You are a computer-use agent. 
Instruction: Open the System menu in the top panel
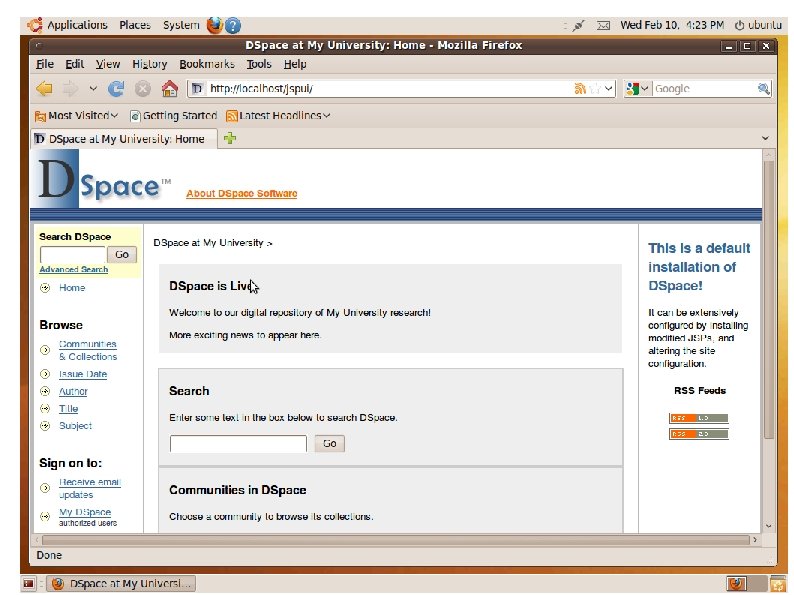(x=181, y=25)
